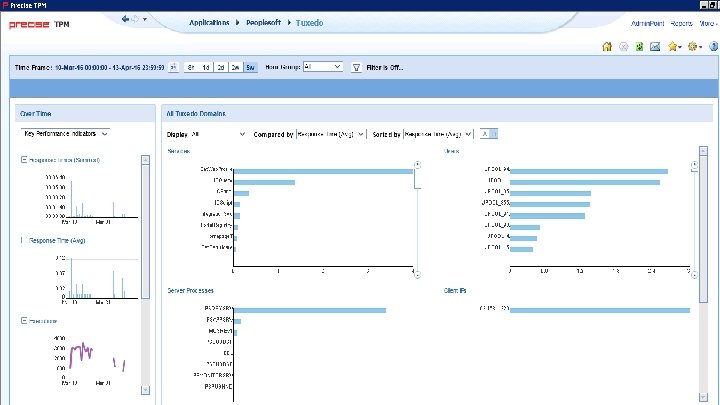Click the main panel scroll-down arrow
720x405 pixels.
(x=703, y=397)
